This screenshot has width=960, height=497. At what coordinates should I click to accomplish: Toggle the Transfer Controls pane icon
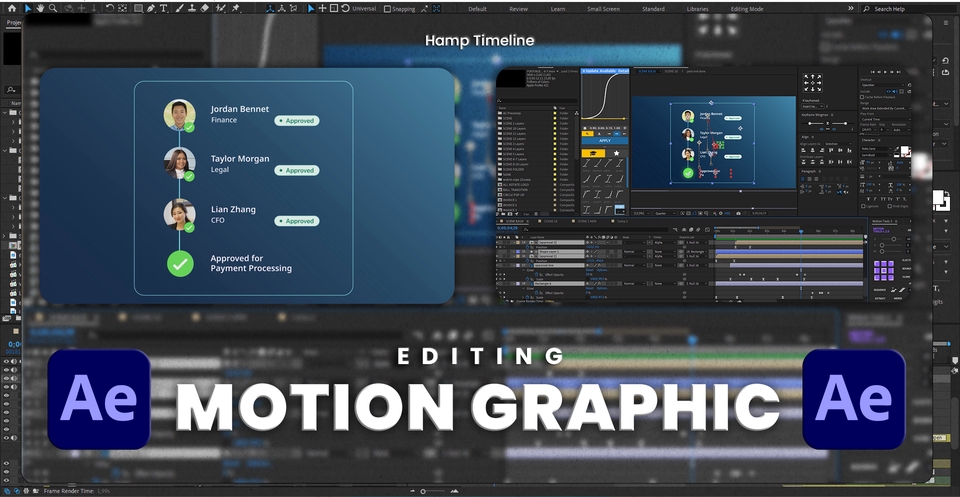point(17,490)
